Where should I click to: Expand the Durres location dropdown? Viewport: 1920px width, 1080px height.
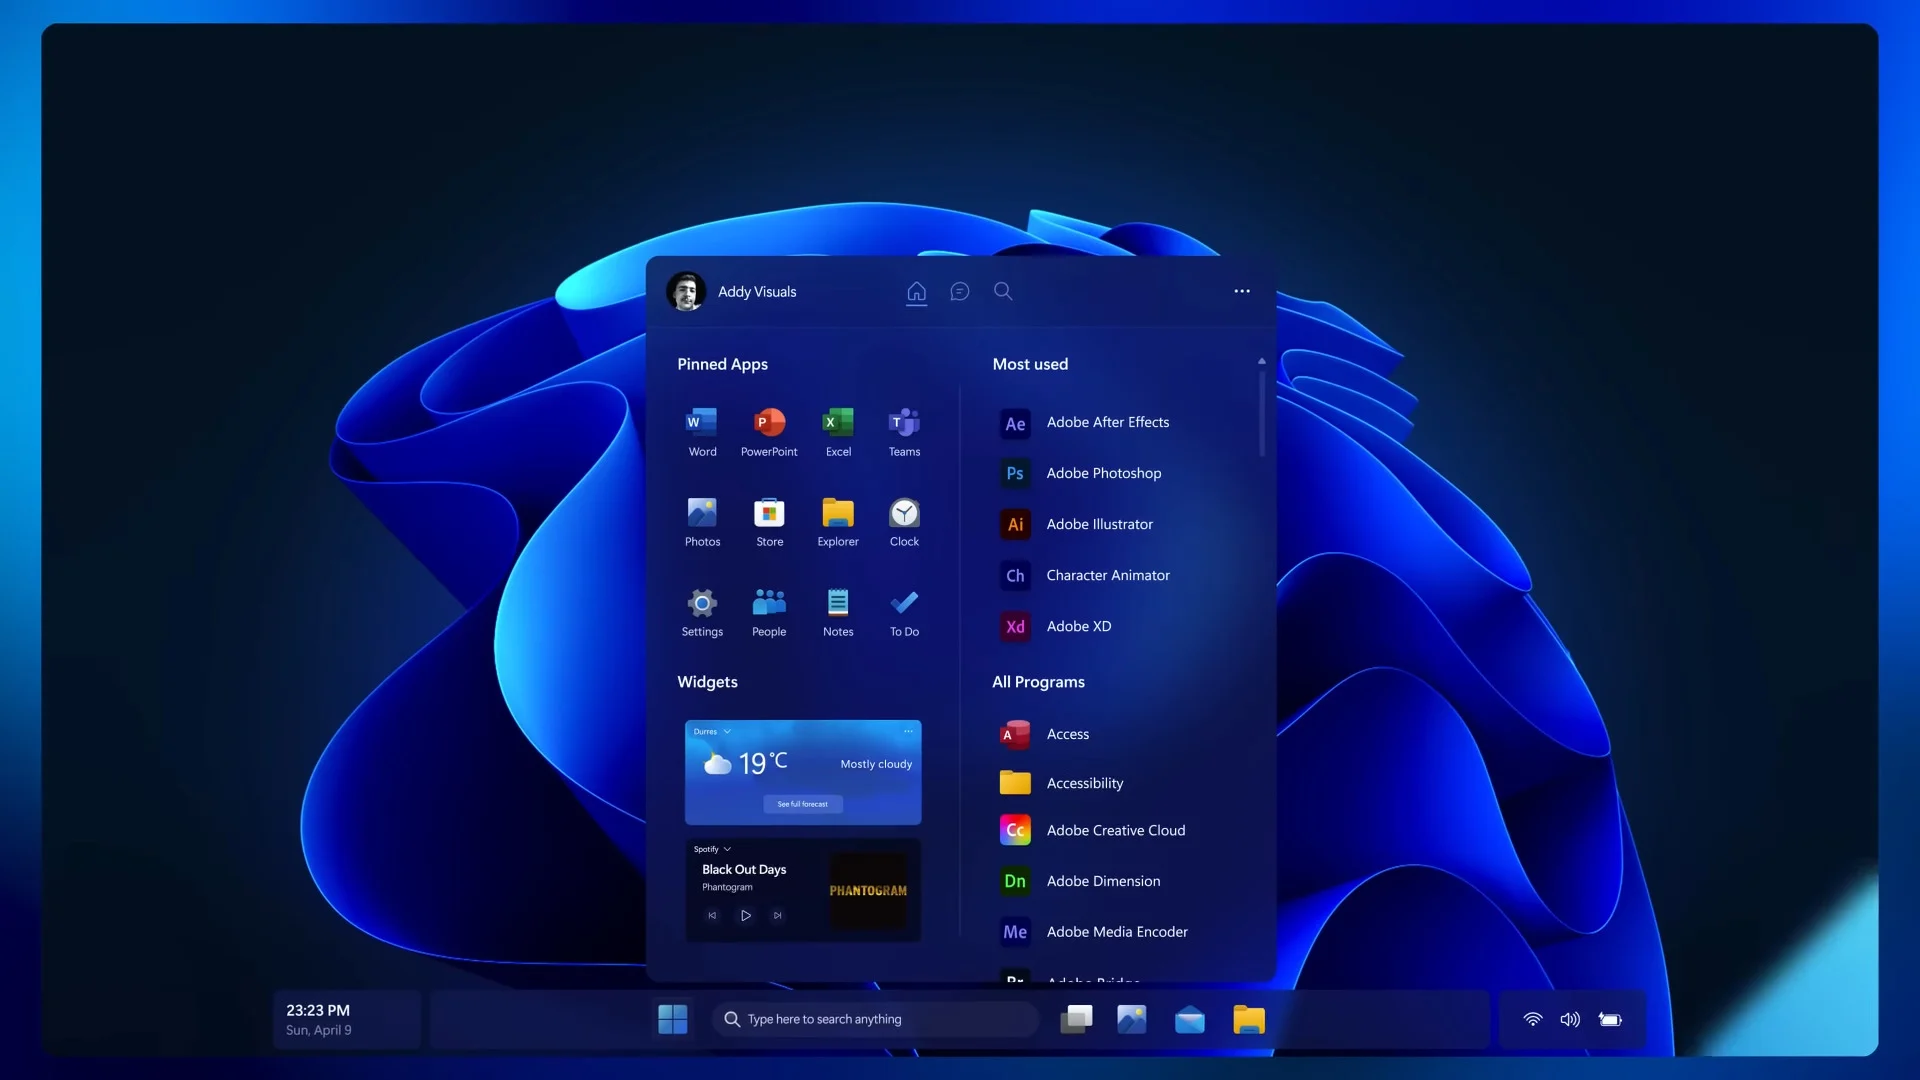(727, 732)
